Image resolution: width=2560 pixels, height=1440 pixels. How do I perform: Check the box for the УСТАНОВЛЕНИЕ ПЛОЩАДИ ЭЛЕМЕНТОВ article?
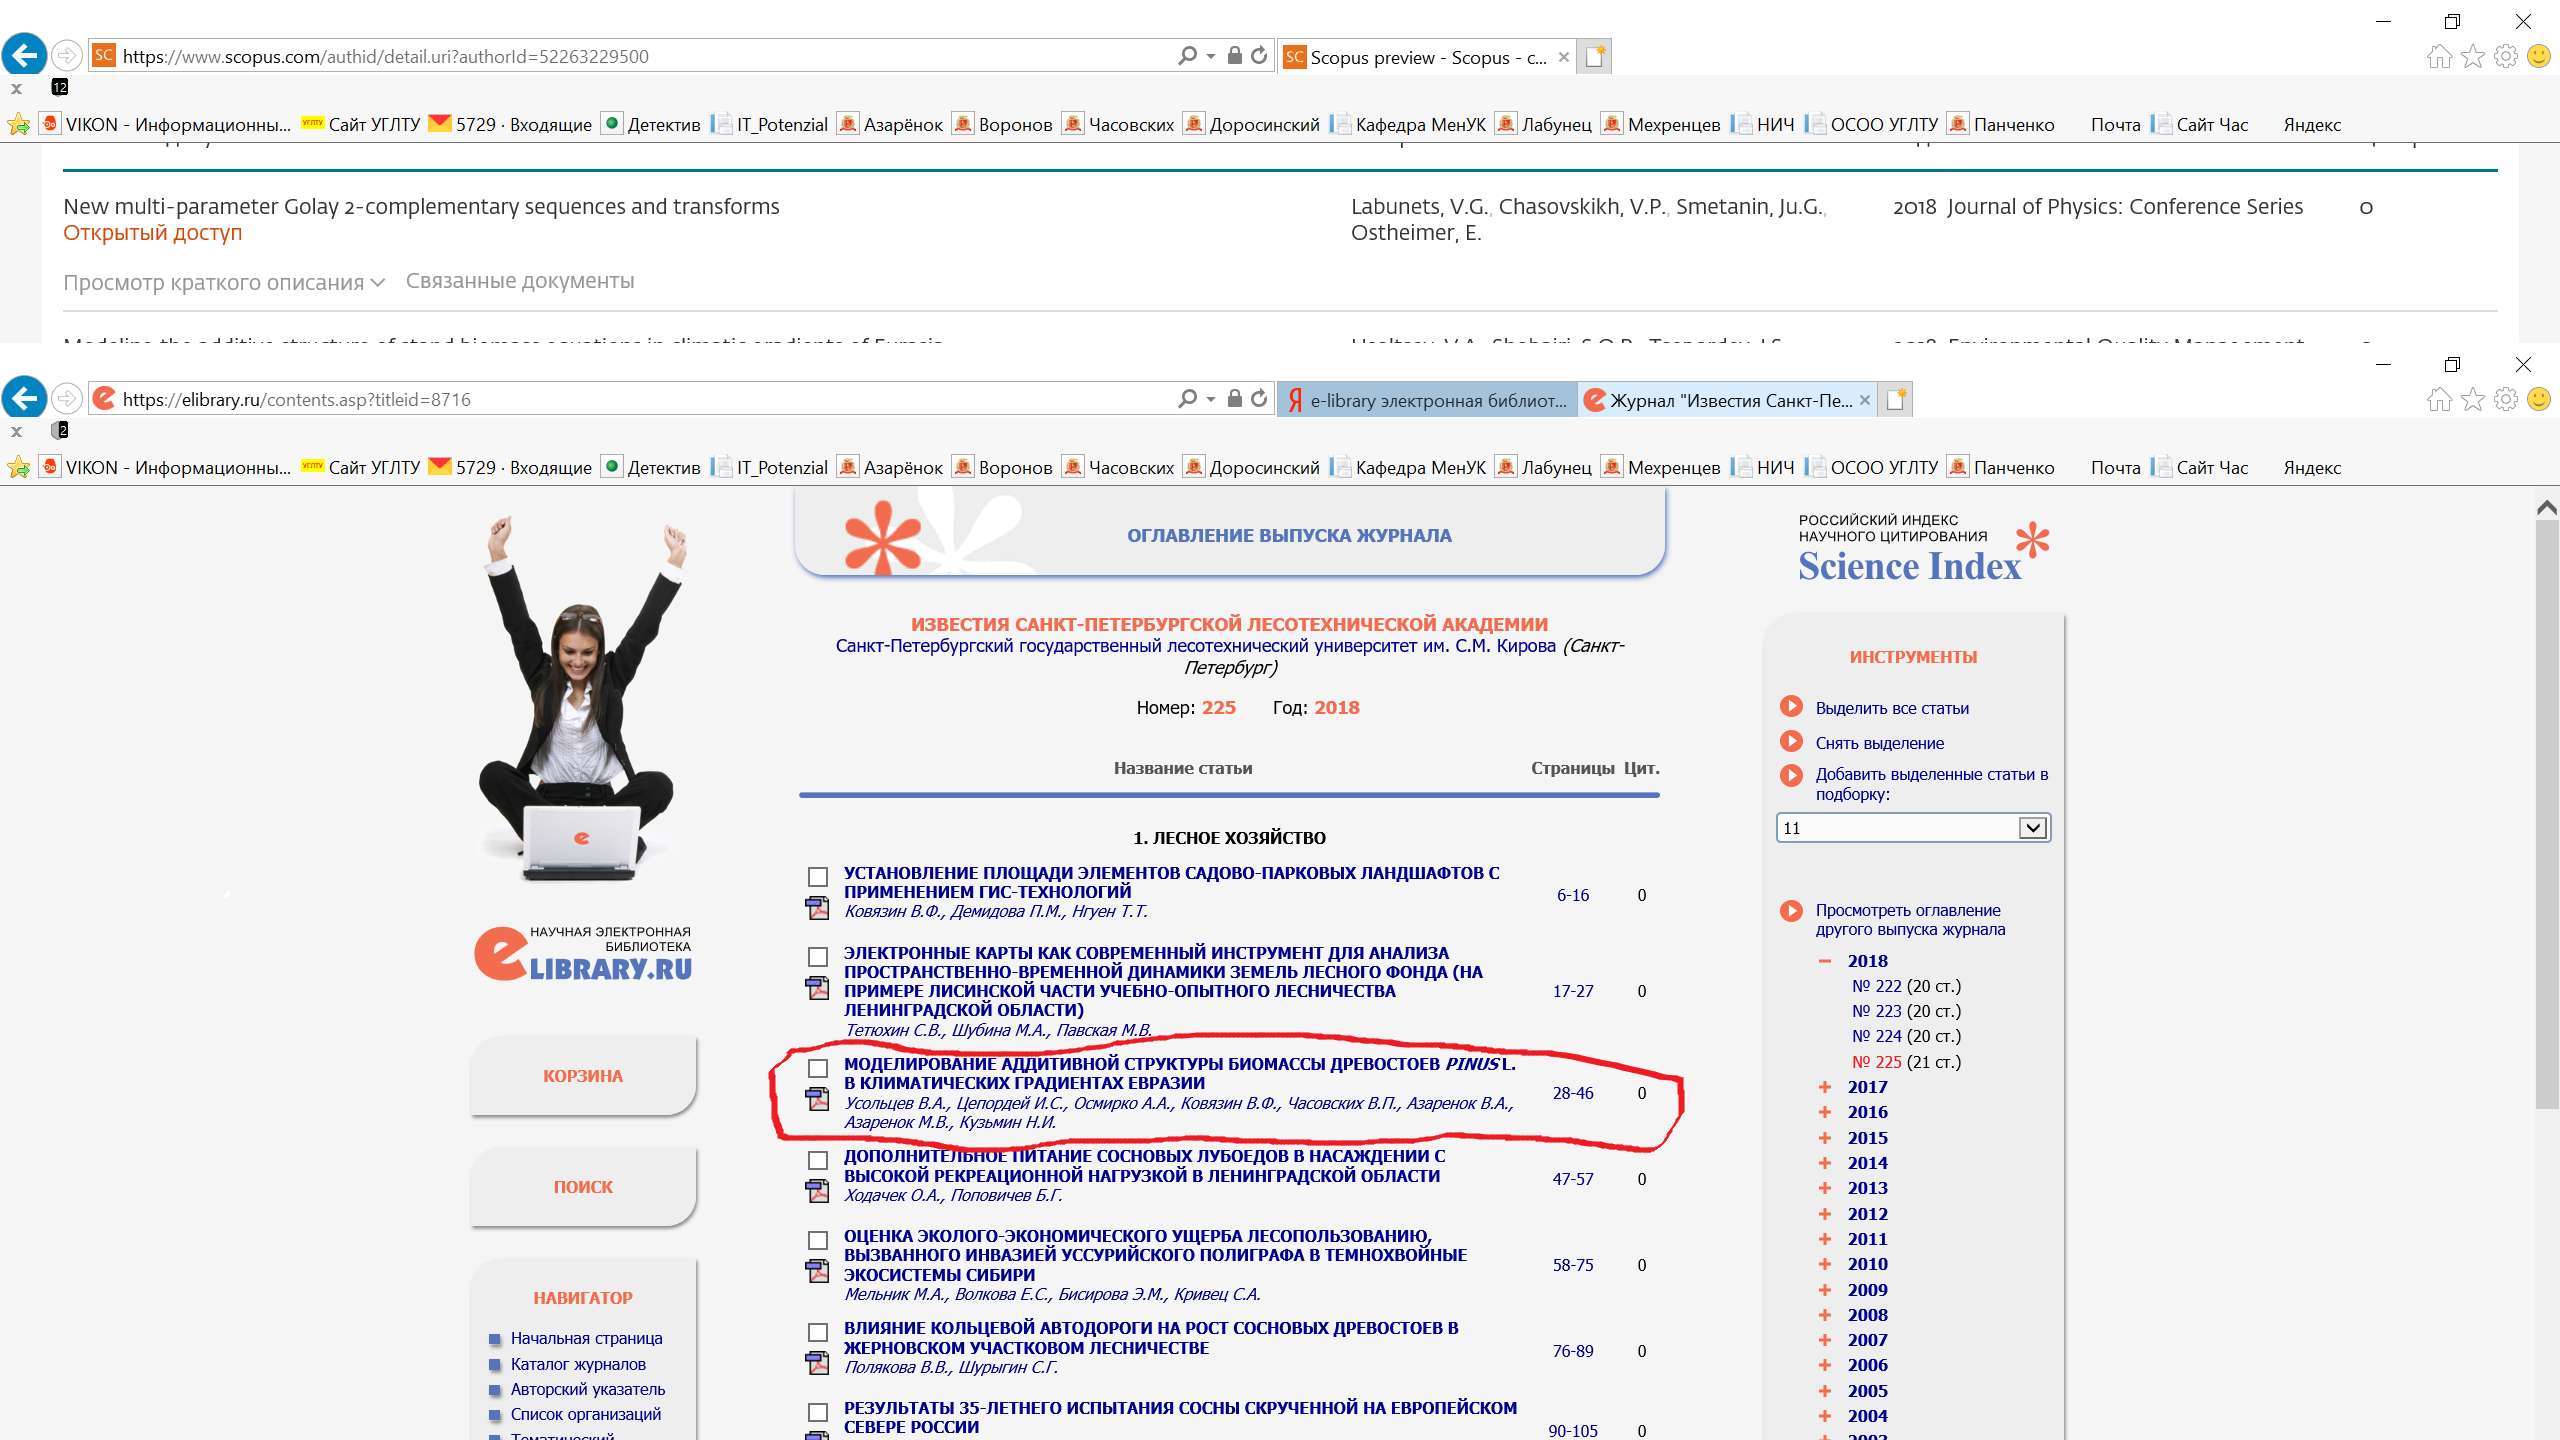[x=818, y=877]
